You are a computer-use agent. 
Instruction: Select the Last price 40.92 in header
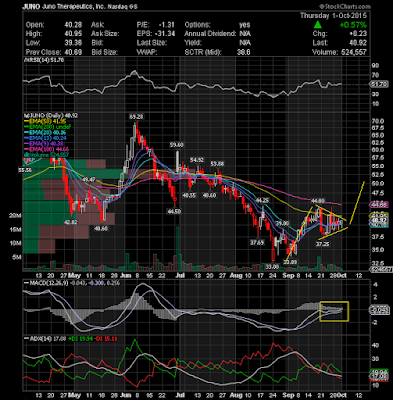click(x=358, y=43)
